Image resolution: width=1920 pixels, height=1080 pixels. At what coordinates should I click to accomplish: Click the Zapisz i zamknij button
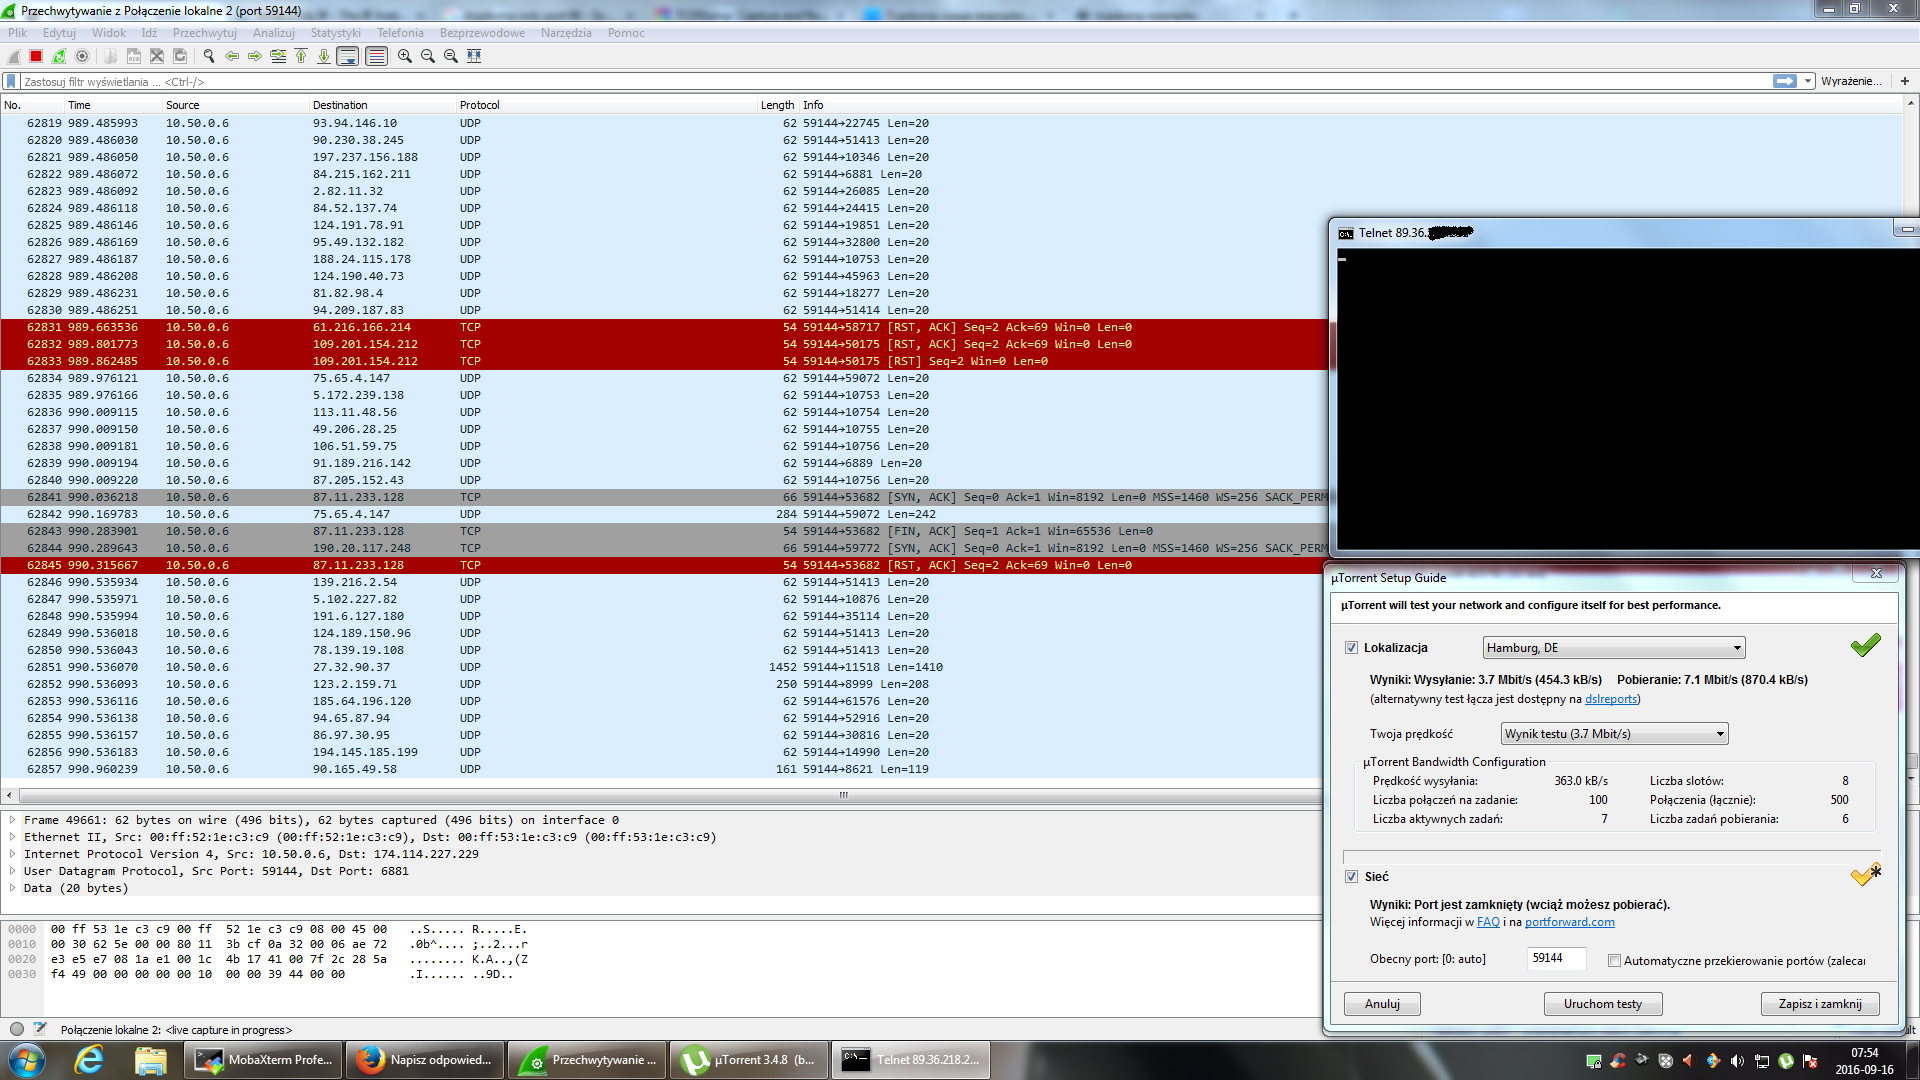click(x=1820, y=1004)
